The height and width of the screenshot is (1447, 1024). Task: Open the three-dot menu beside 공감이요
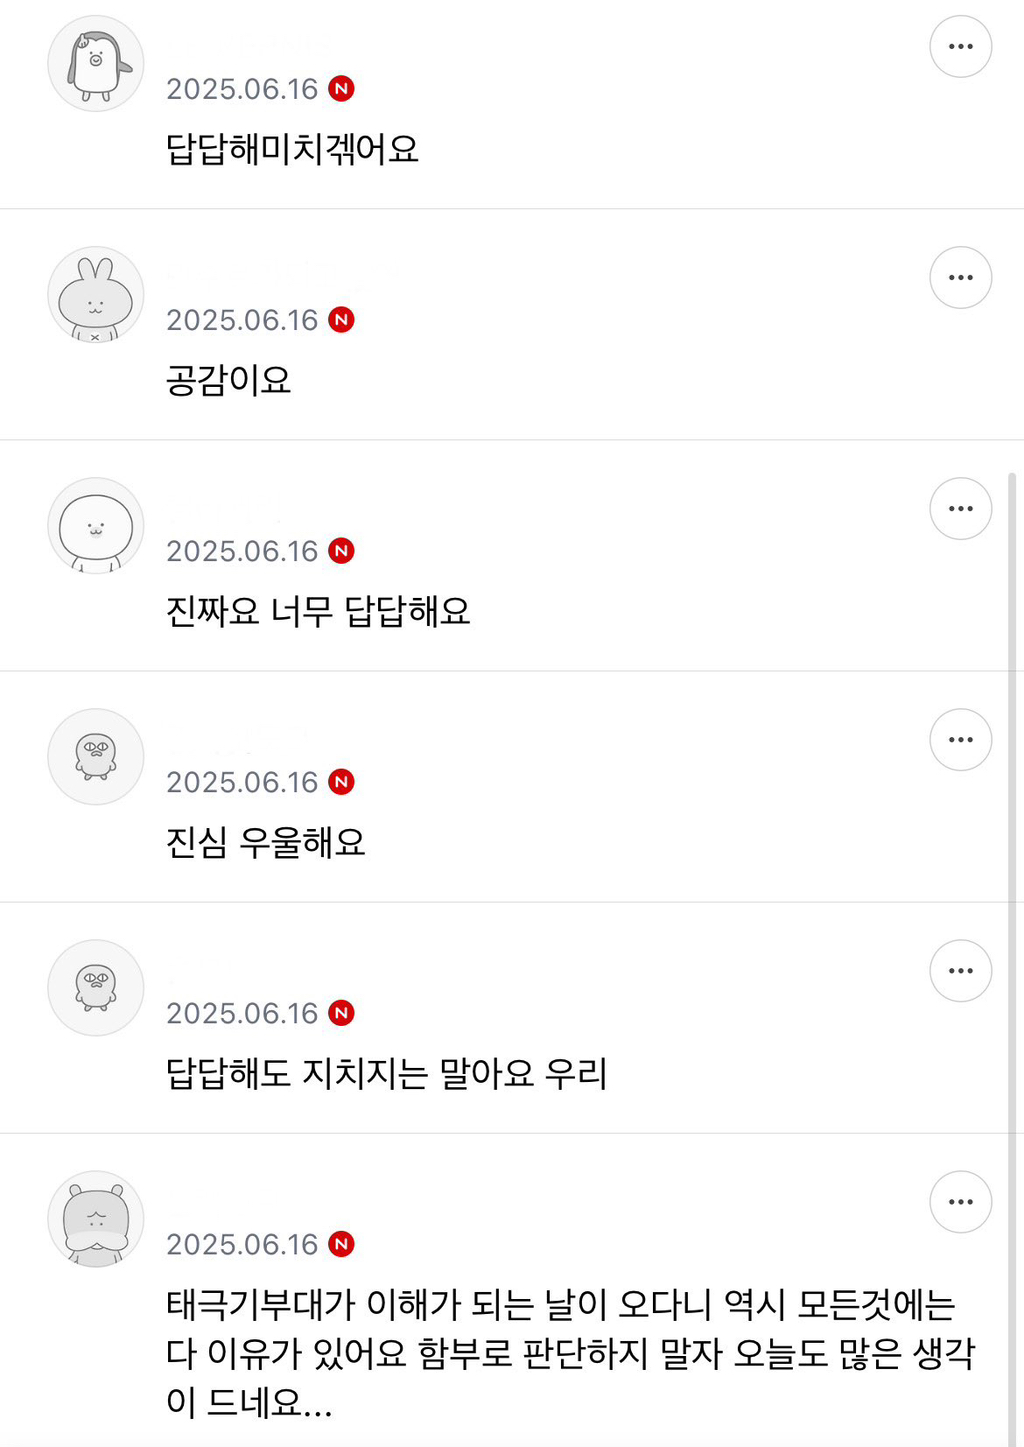coord(960,278)
